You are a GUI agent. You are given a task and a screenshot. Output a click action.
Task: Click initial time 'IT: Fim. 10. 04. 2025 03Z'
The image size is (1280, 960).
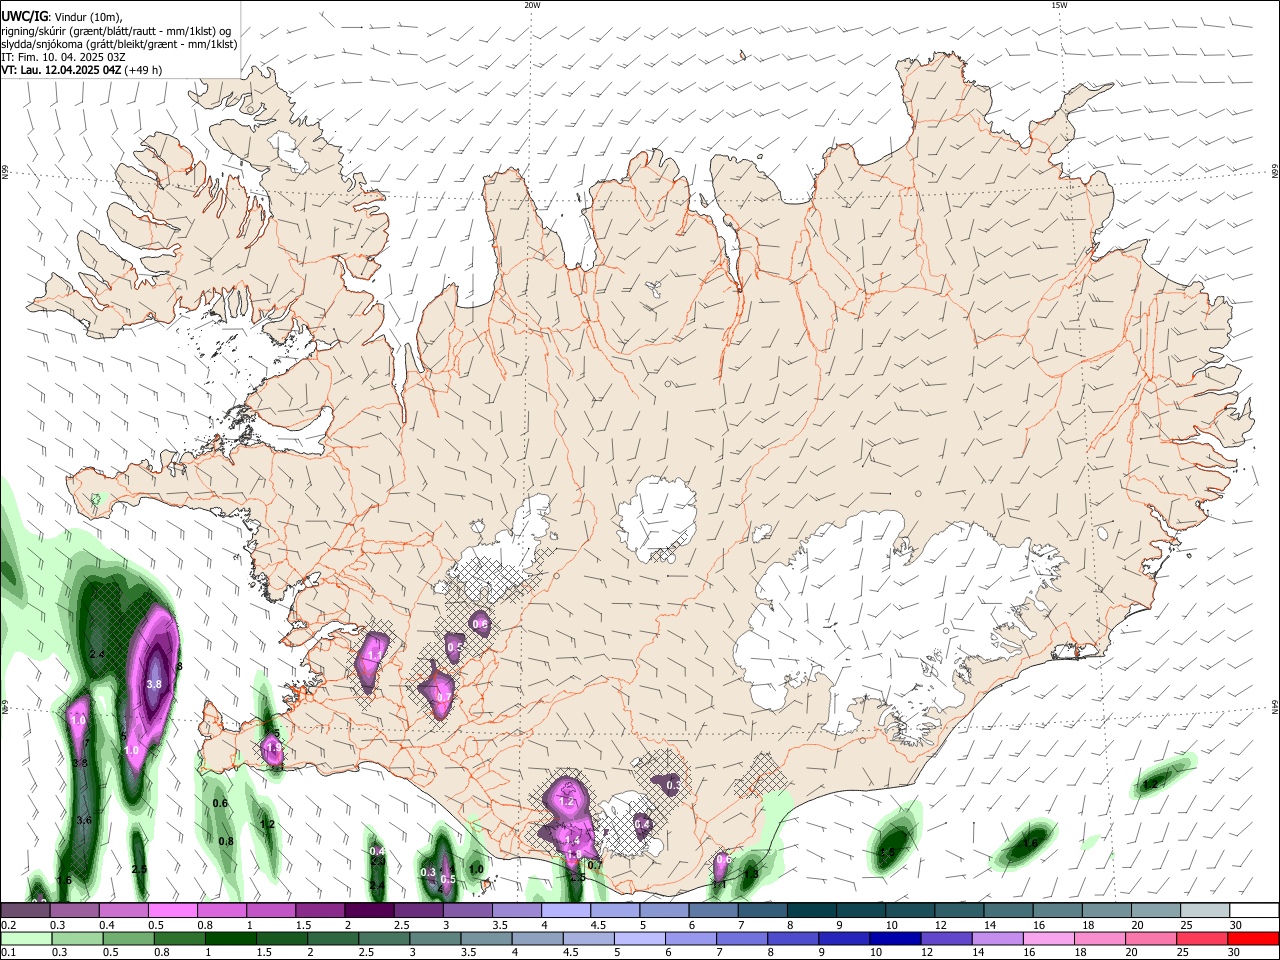coord(63,57)
